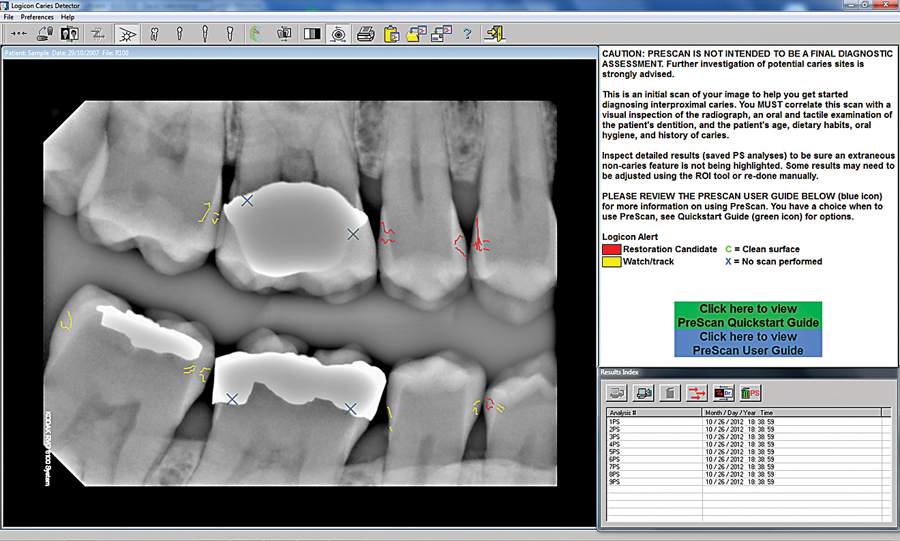
Task: Click the green trash PS delete icon
Action: tap(750, 392)
